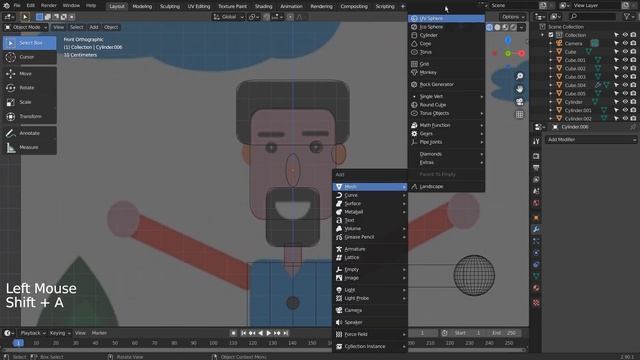Switch to the UV Editing workspace tab

[x=199, y=6]
